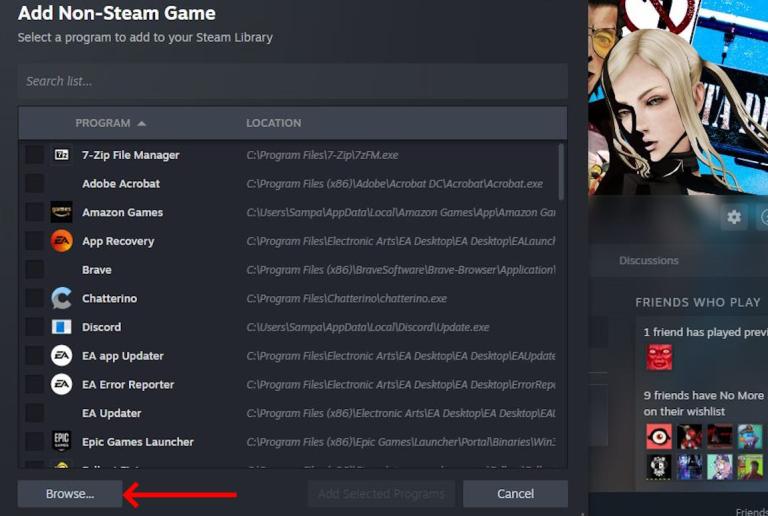Click the 7-Zip File Manager name

pyautogui.click(x=130, y=155)
